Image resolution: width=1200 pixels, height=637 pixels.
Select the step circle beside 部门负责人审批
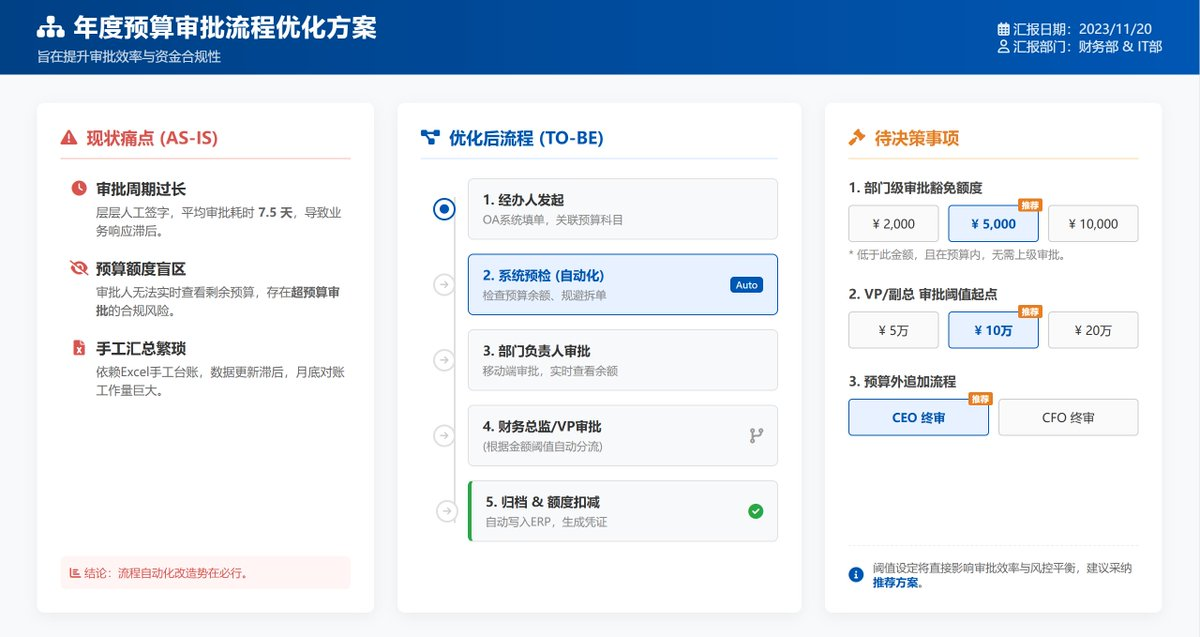click(x=444, y=360)
